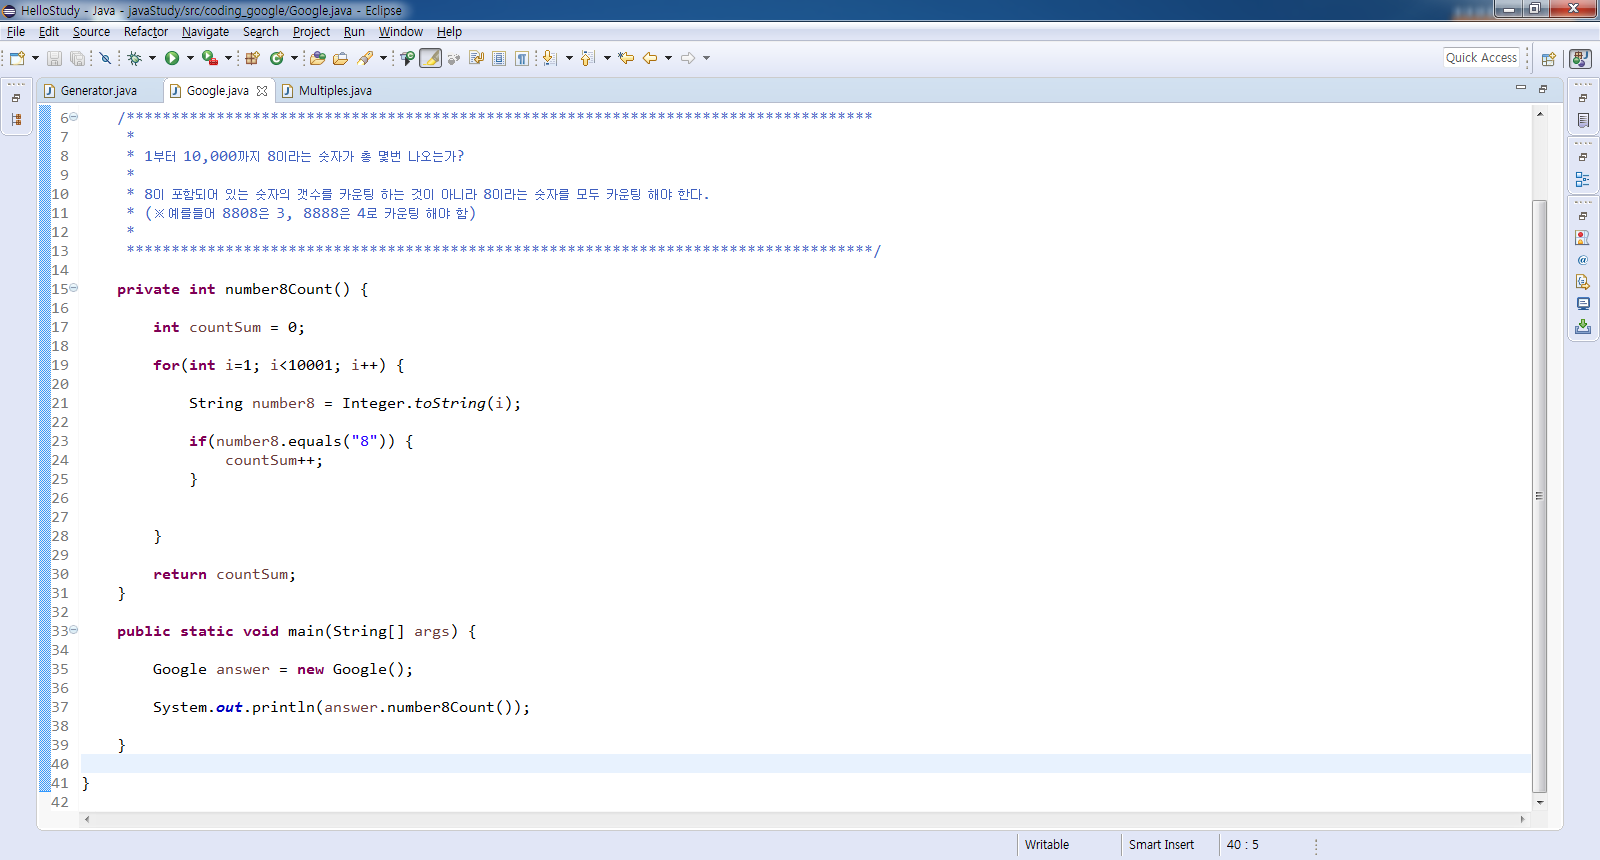Image resolution: width=1600 pixels, height=860 pixels.
Task: Click the New Java Package icon
Action: tap(252, 58)
